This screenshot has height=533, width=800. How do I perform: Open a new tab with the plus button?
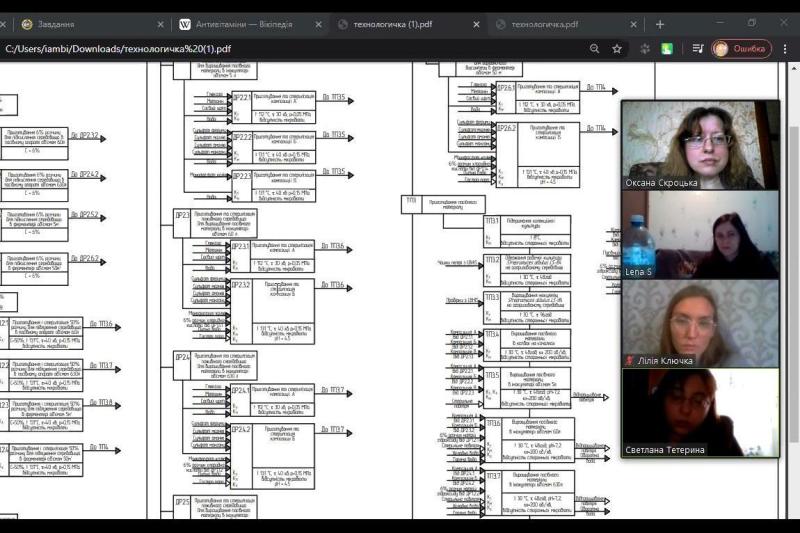(660, 24)
